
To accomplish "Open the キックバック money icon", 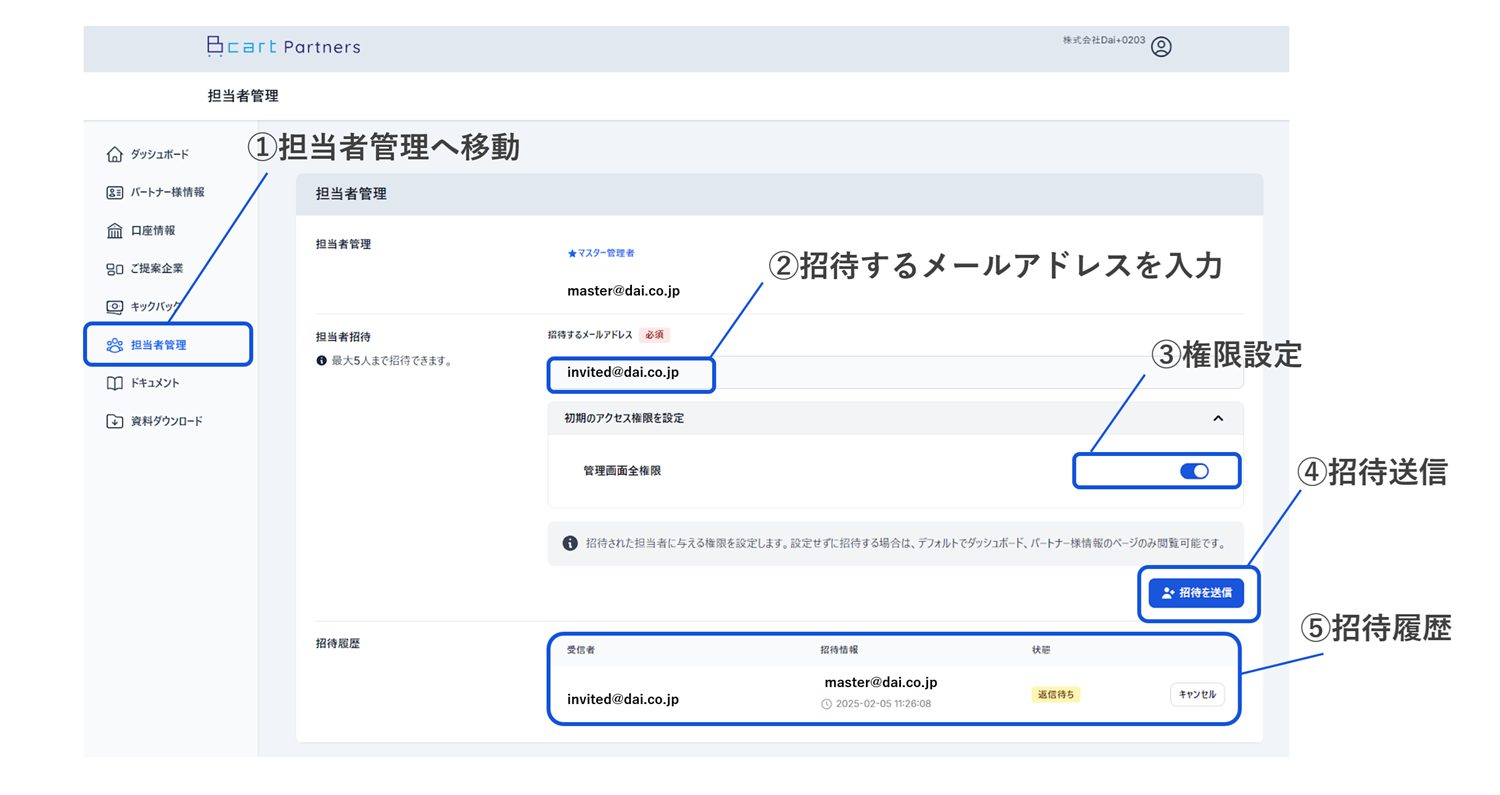I will click(x=114, y=307).
